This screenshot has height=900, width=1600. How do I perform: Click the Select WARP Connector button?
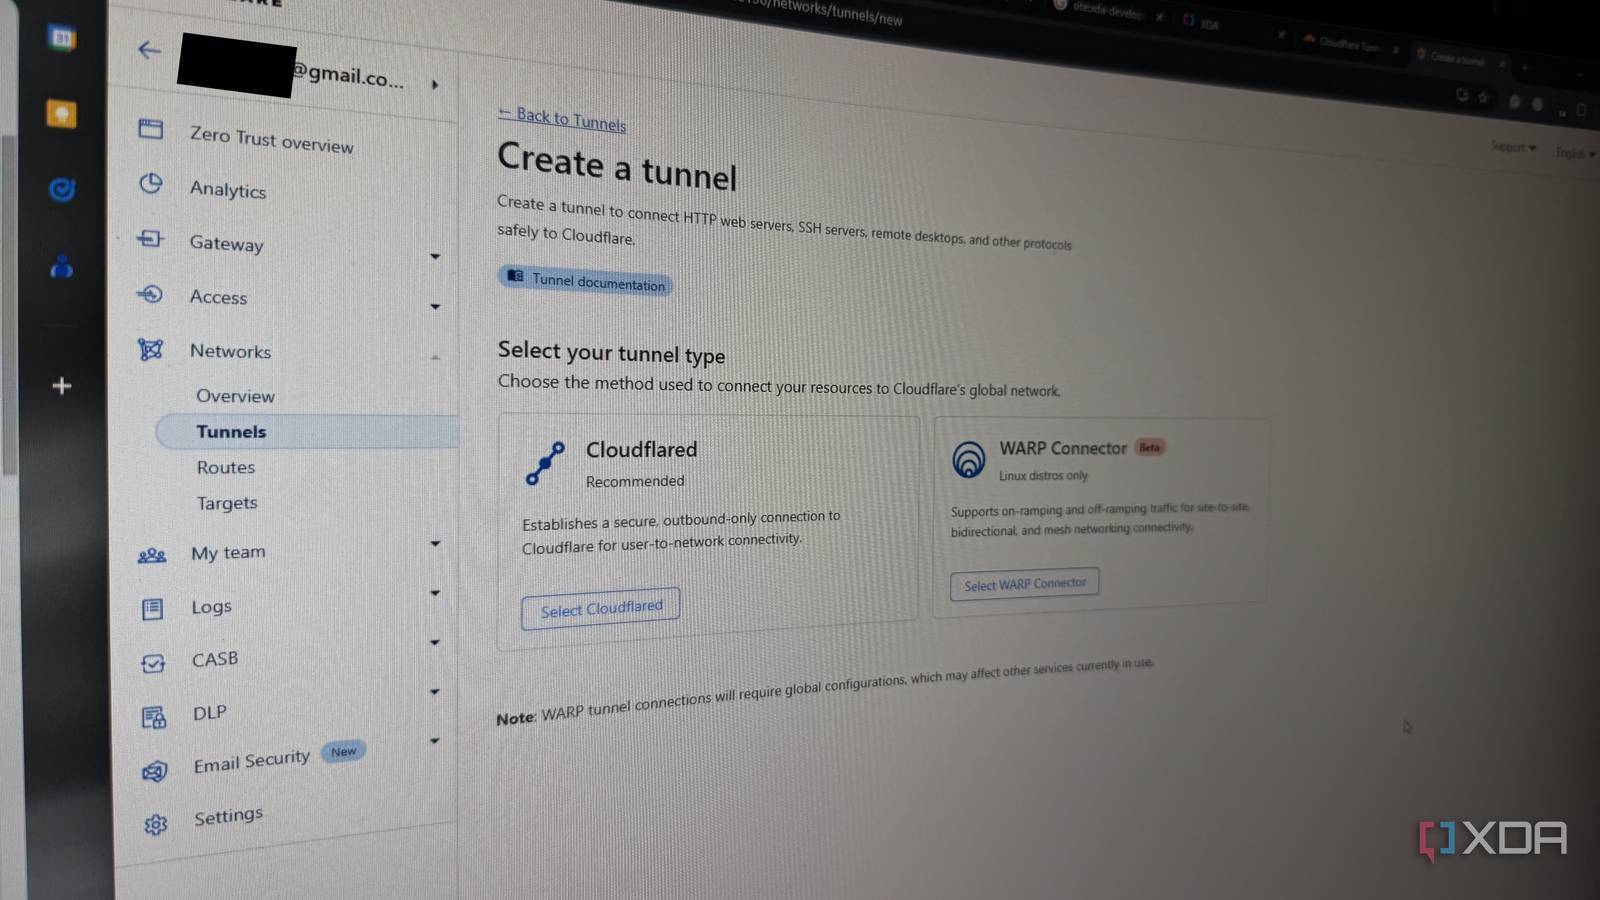coord(1025,583)
